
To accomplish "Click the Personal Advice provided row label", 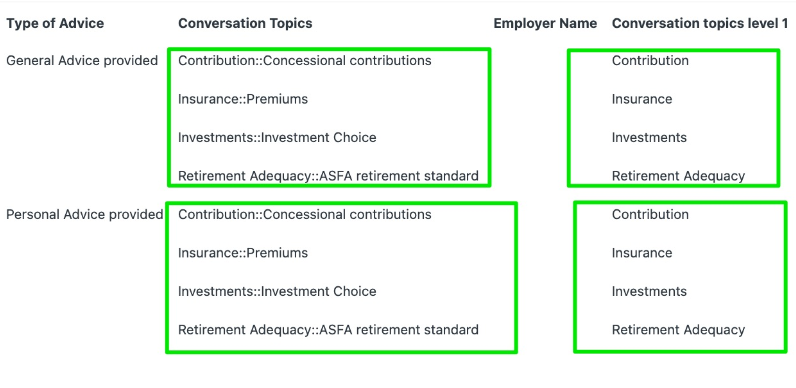I will tap(84, 214).
